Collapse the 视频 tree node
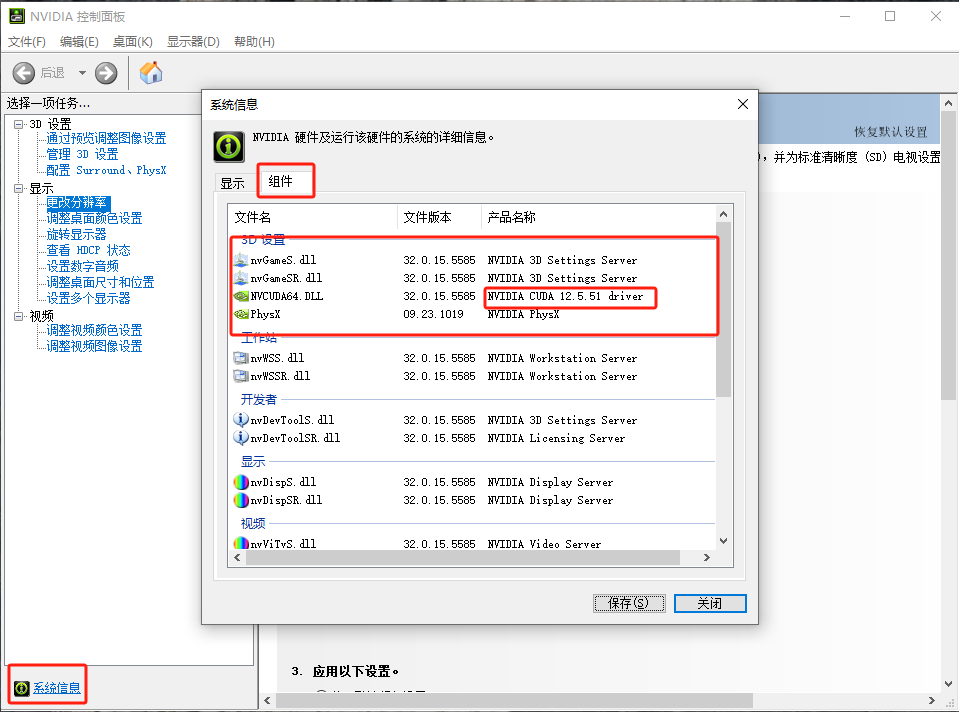Screen dimensions: 959x712 point(18,316)
